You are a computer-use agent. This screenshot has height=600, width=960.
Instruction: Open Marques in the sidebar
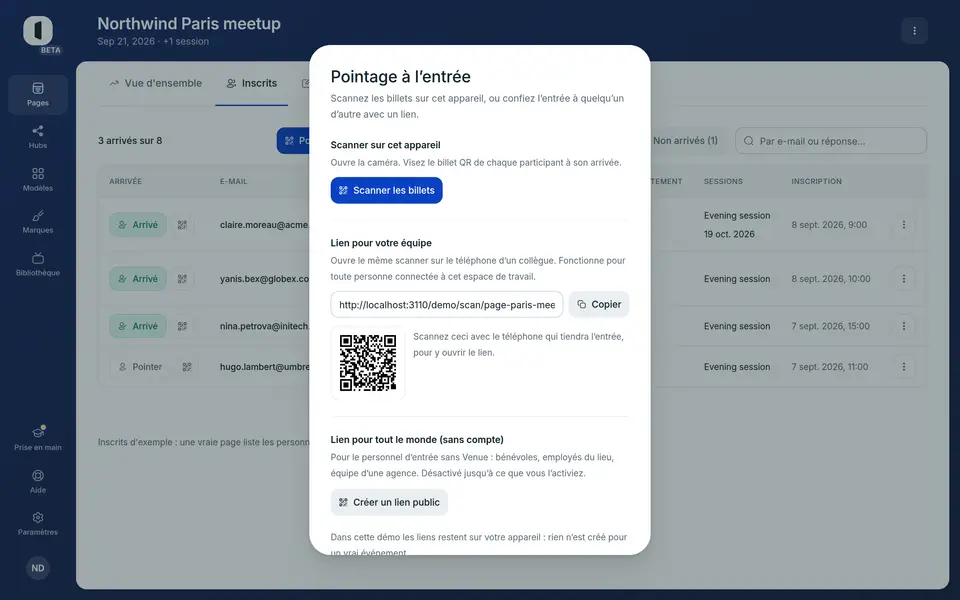tap(38, 222)
